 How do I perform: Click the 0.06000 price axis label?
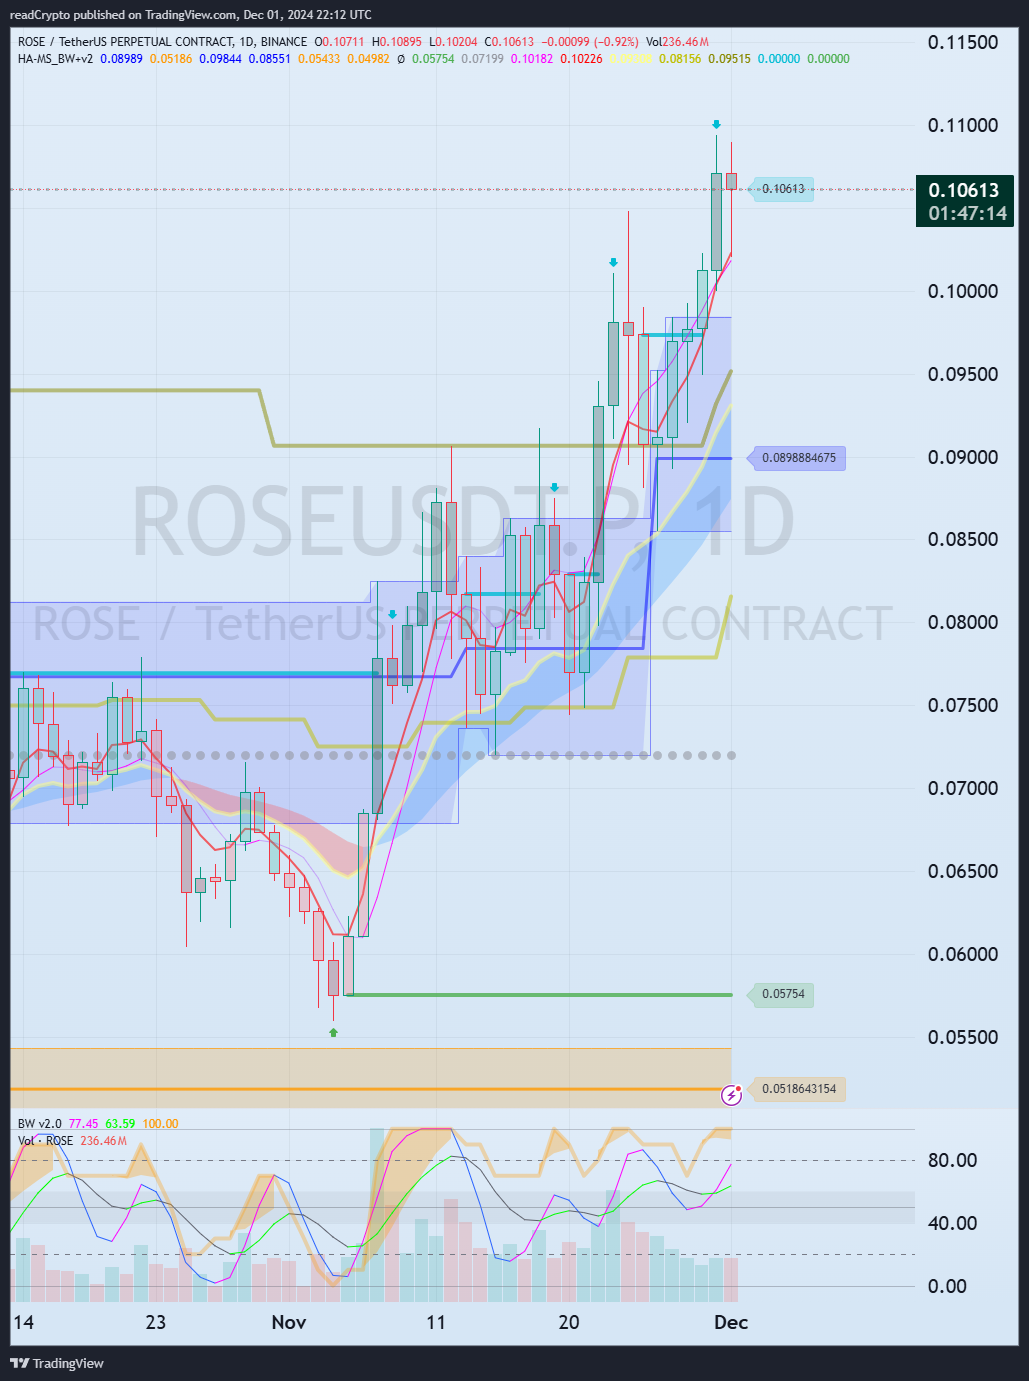[x=963, y=954]
